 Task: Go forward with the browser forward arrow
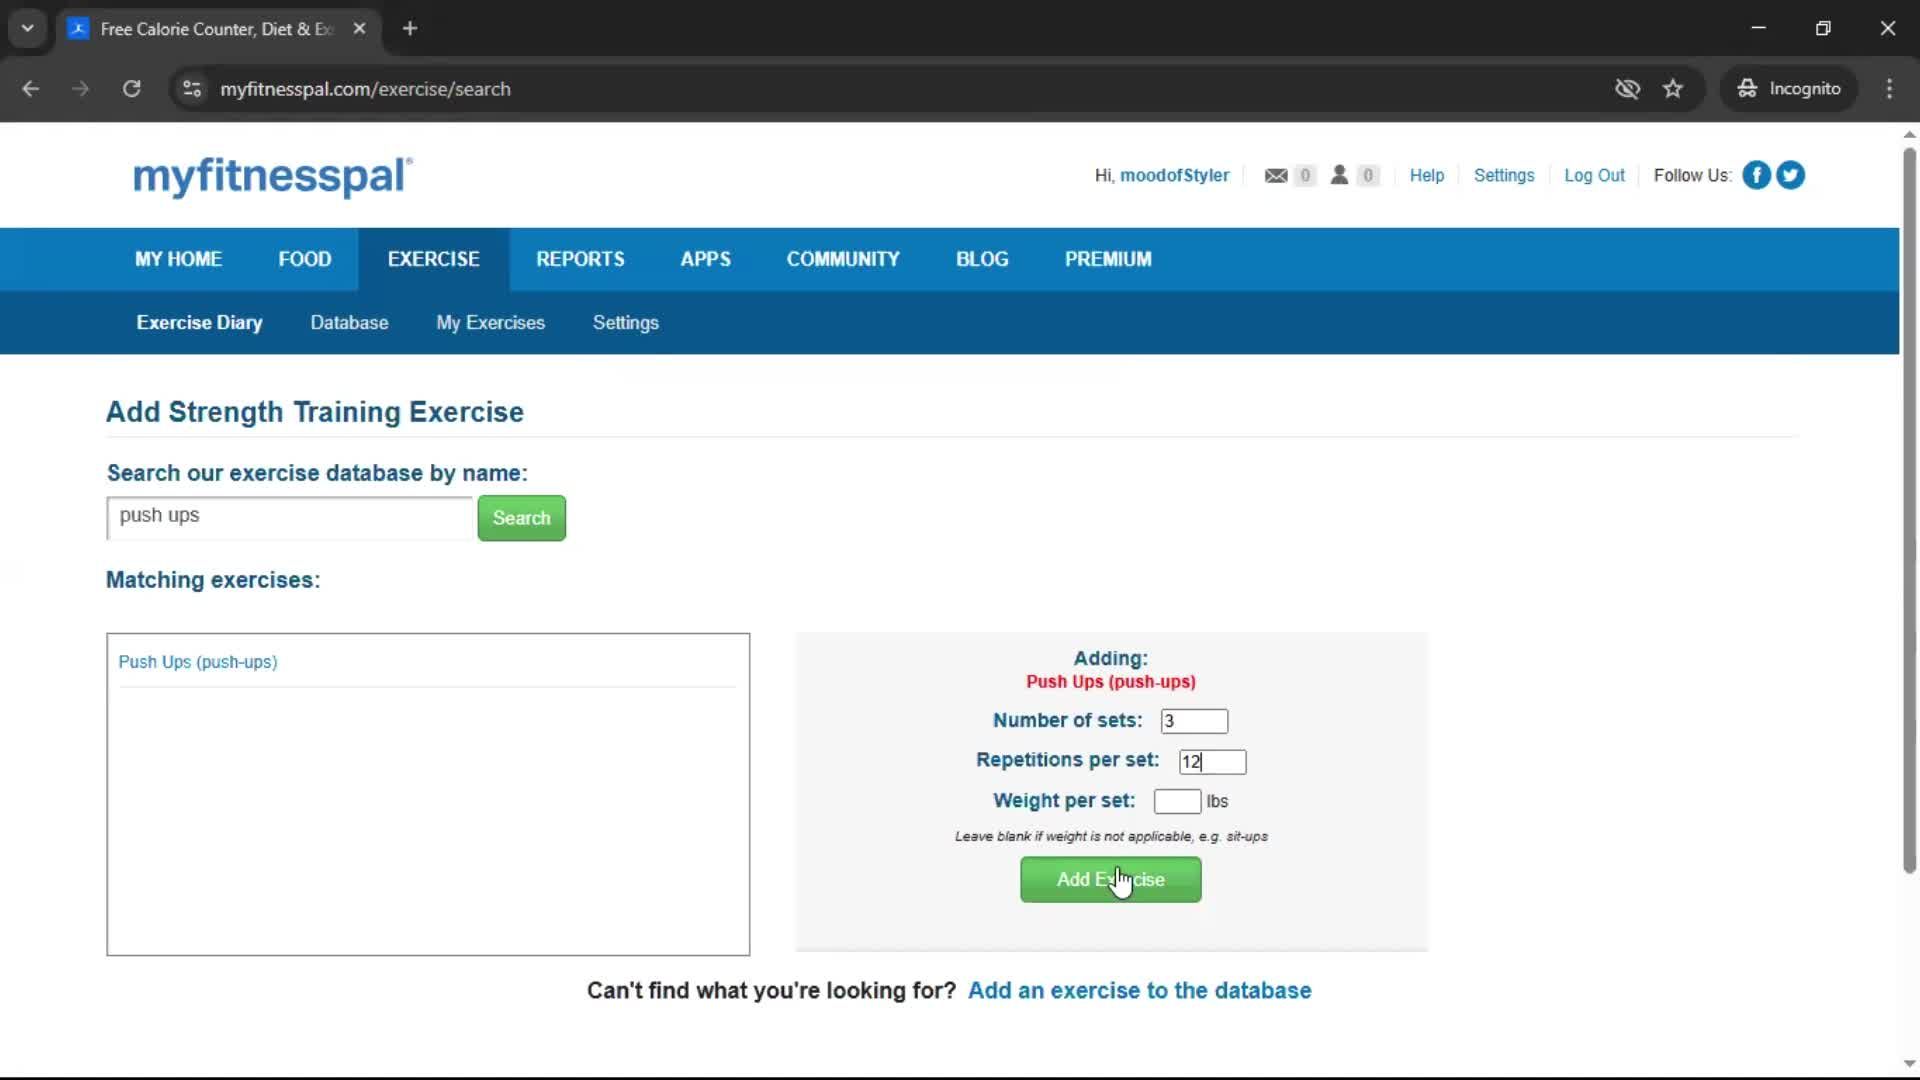coord(80,89)
